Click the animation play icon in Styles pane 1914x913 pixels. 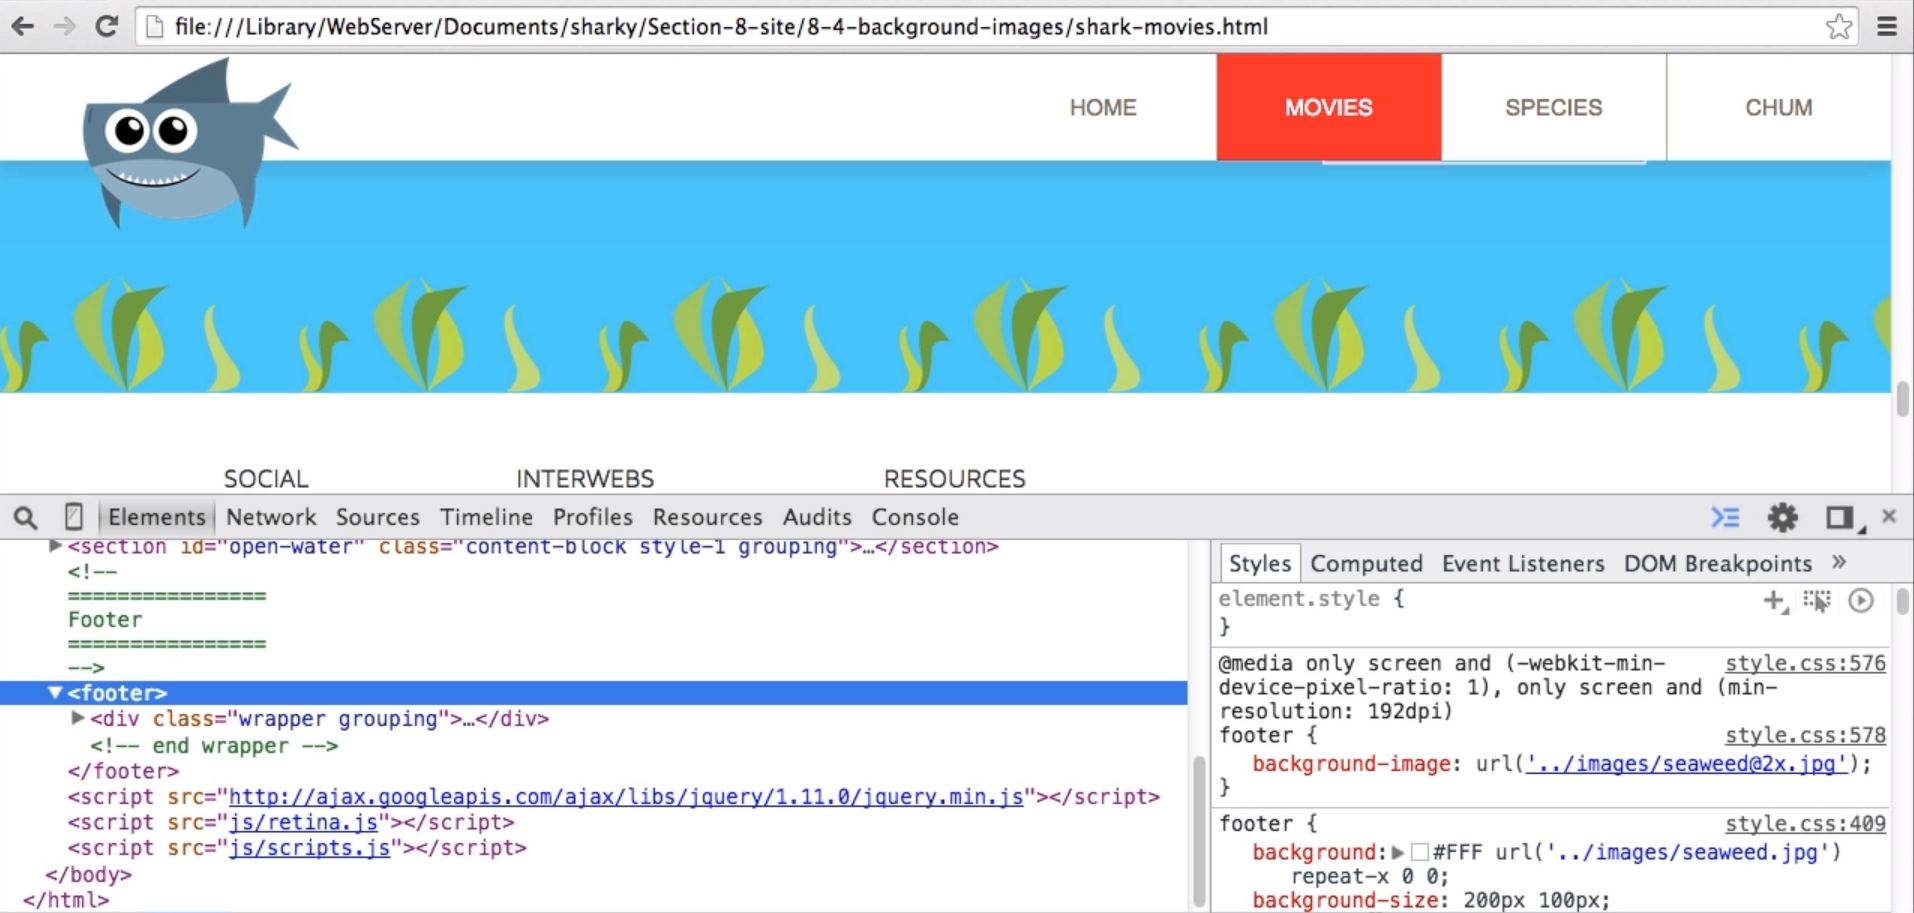point(1860,600)
